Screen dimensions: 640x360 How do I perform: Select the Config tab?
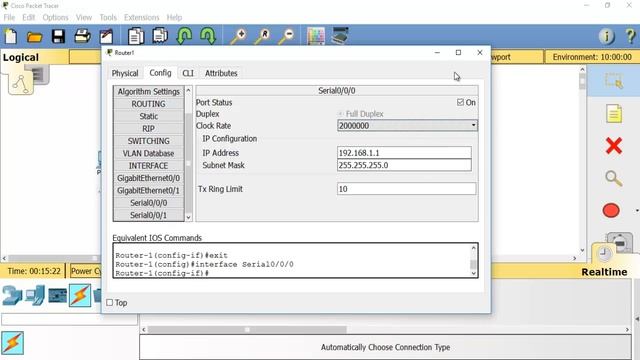pos(160,73)
